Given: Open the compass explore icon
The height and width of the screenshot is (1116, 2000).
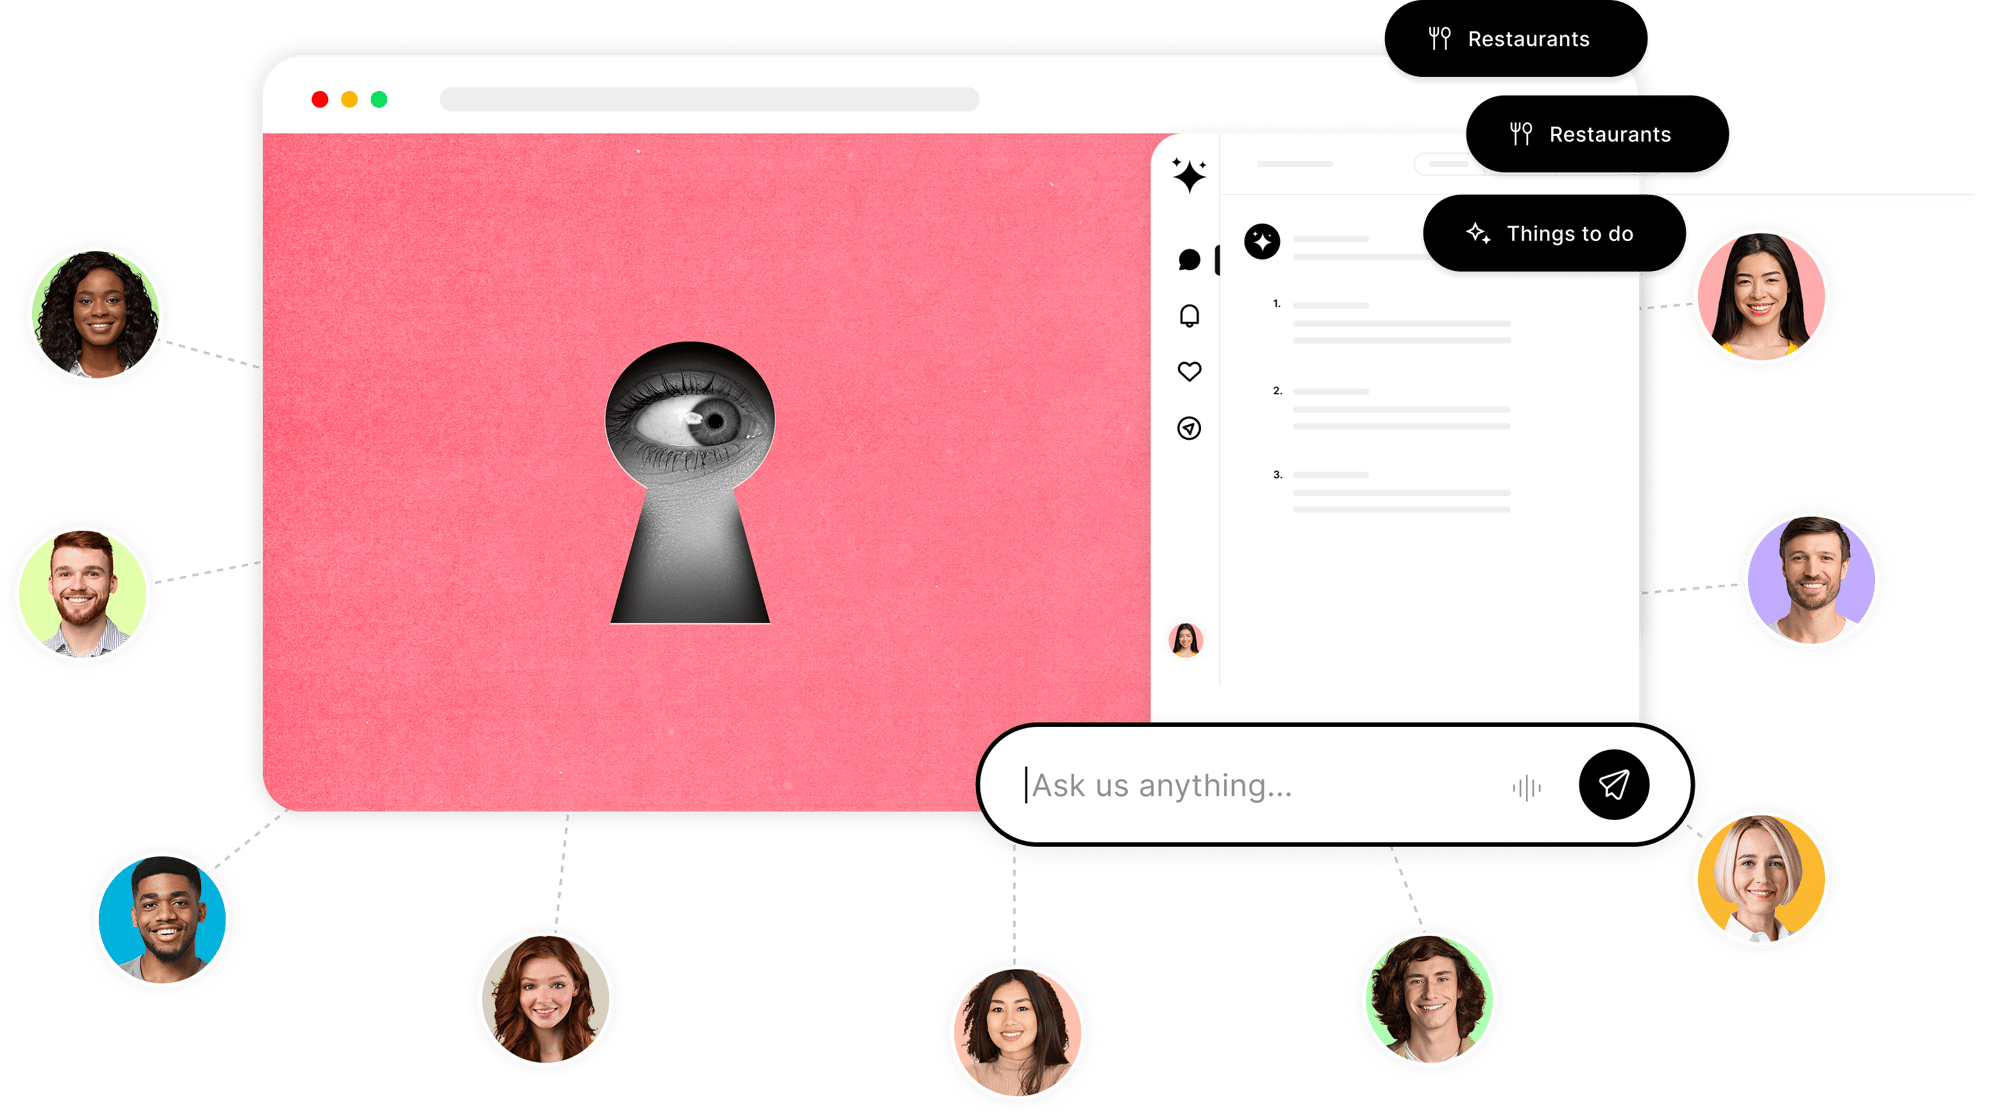Looking at the screenshot, I should [1189, 428].
